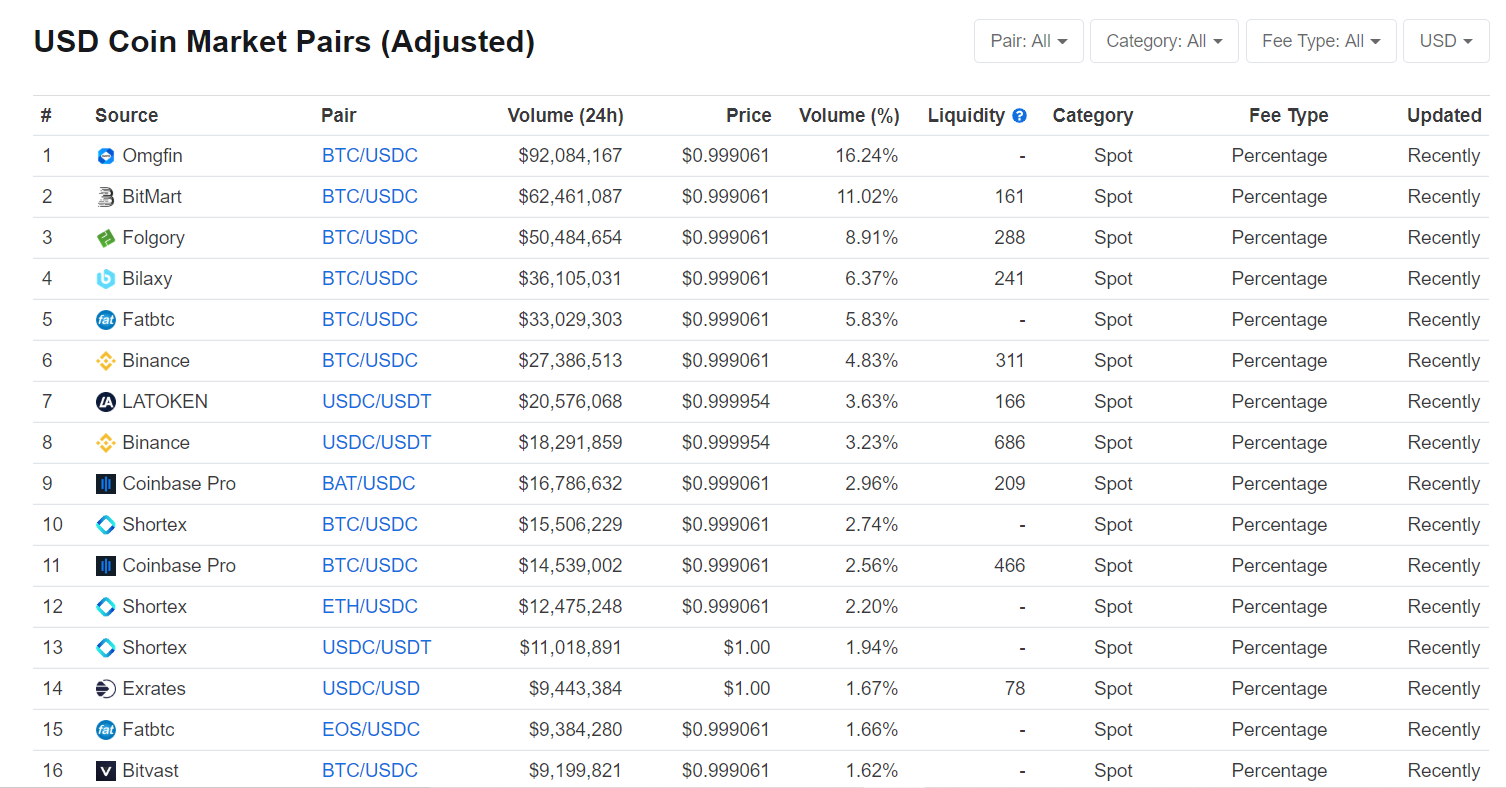The width and height of the screenshot is (1506, 788).
Task: Click the Omgfin exchange logo icon
Action: pyautogui.click(x=106, y=156)
